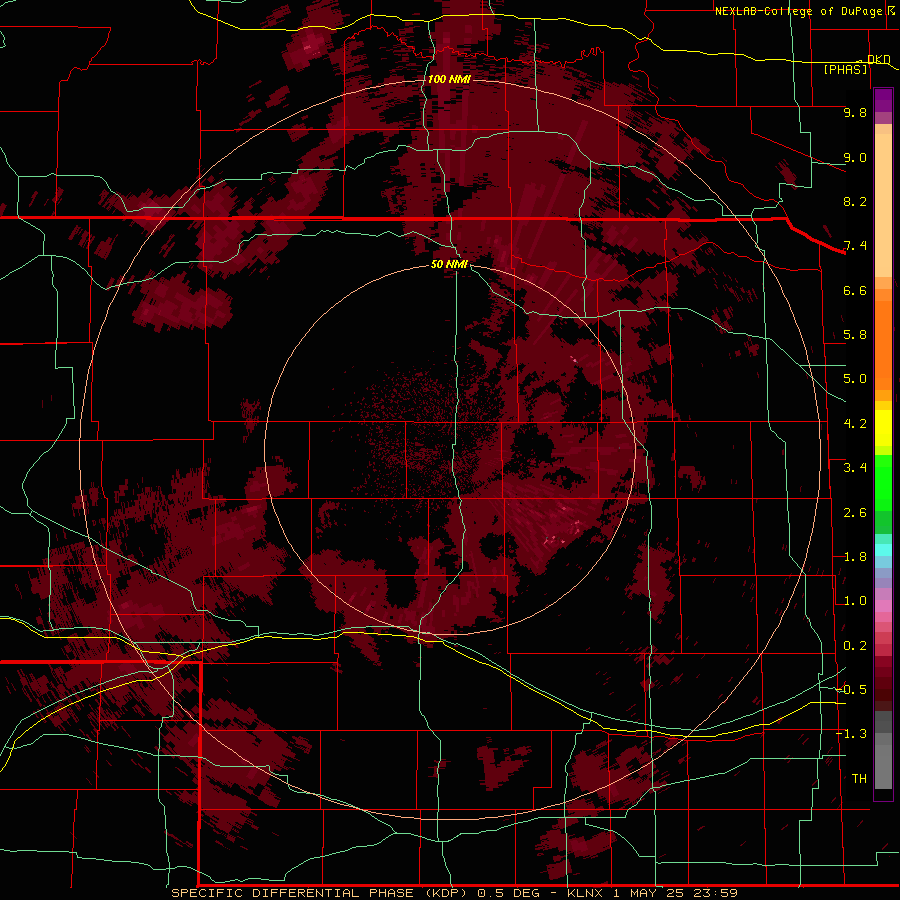The image size is (900, 900).
Task: Select the 3.4 value on the scale
Action: (x=855, y=468)
